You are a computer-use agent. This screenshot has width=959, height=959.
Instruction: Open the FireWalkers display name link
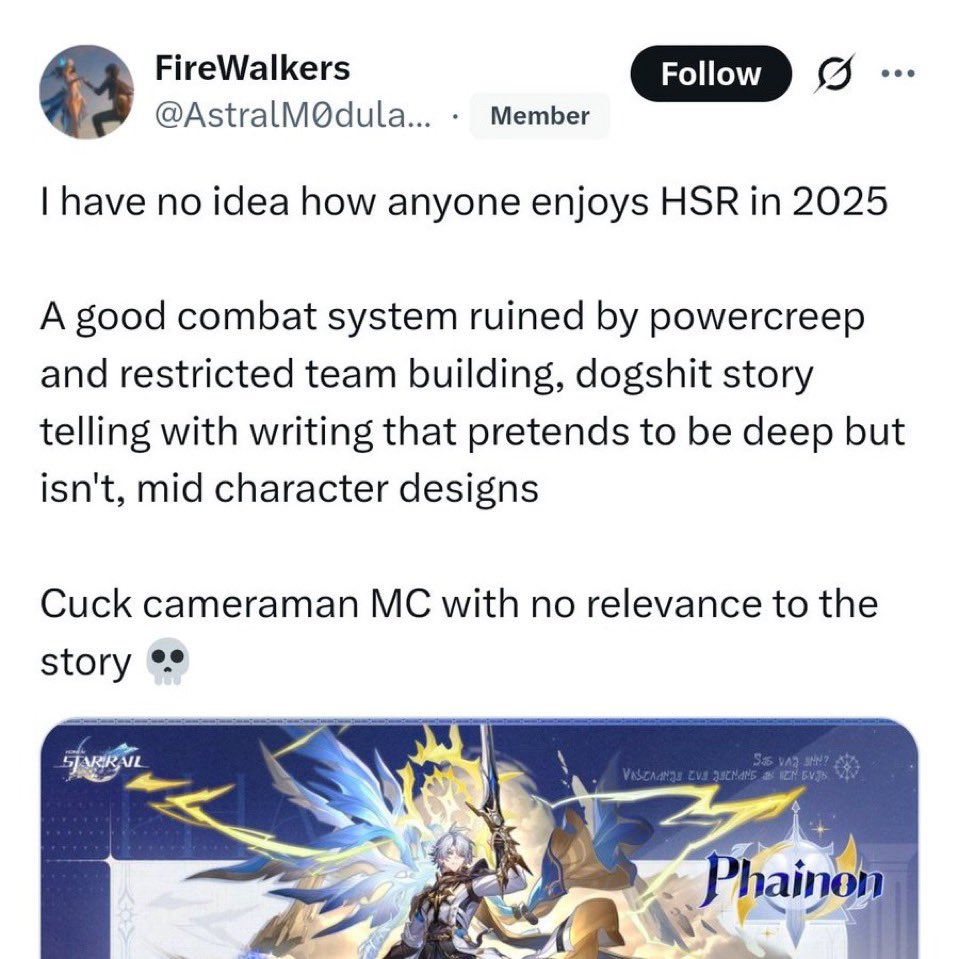[253, 68]
